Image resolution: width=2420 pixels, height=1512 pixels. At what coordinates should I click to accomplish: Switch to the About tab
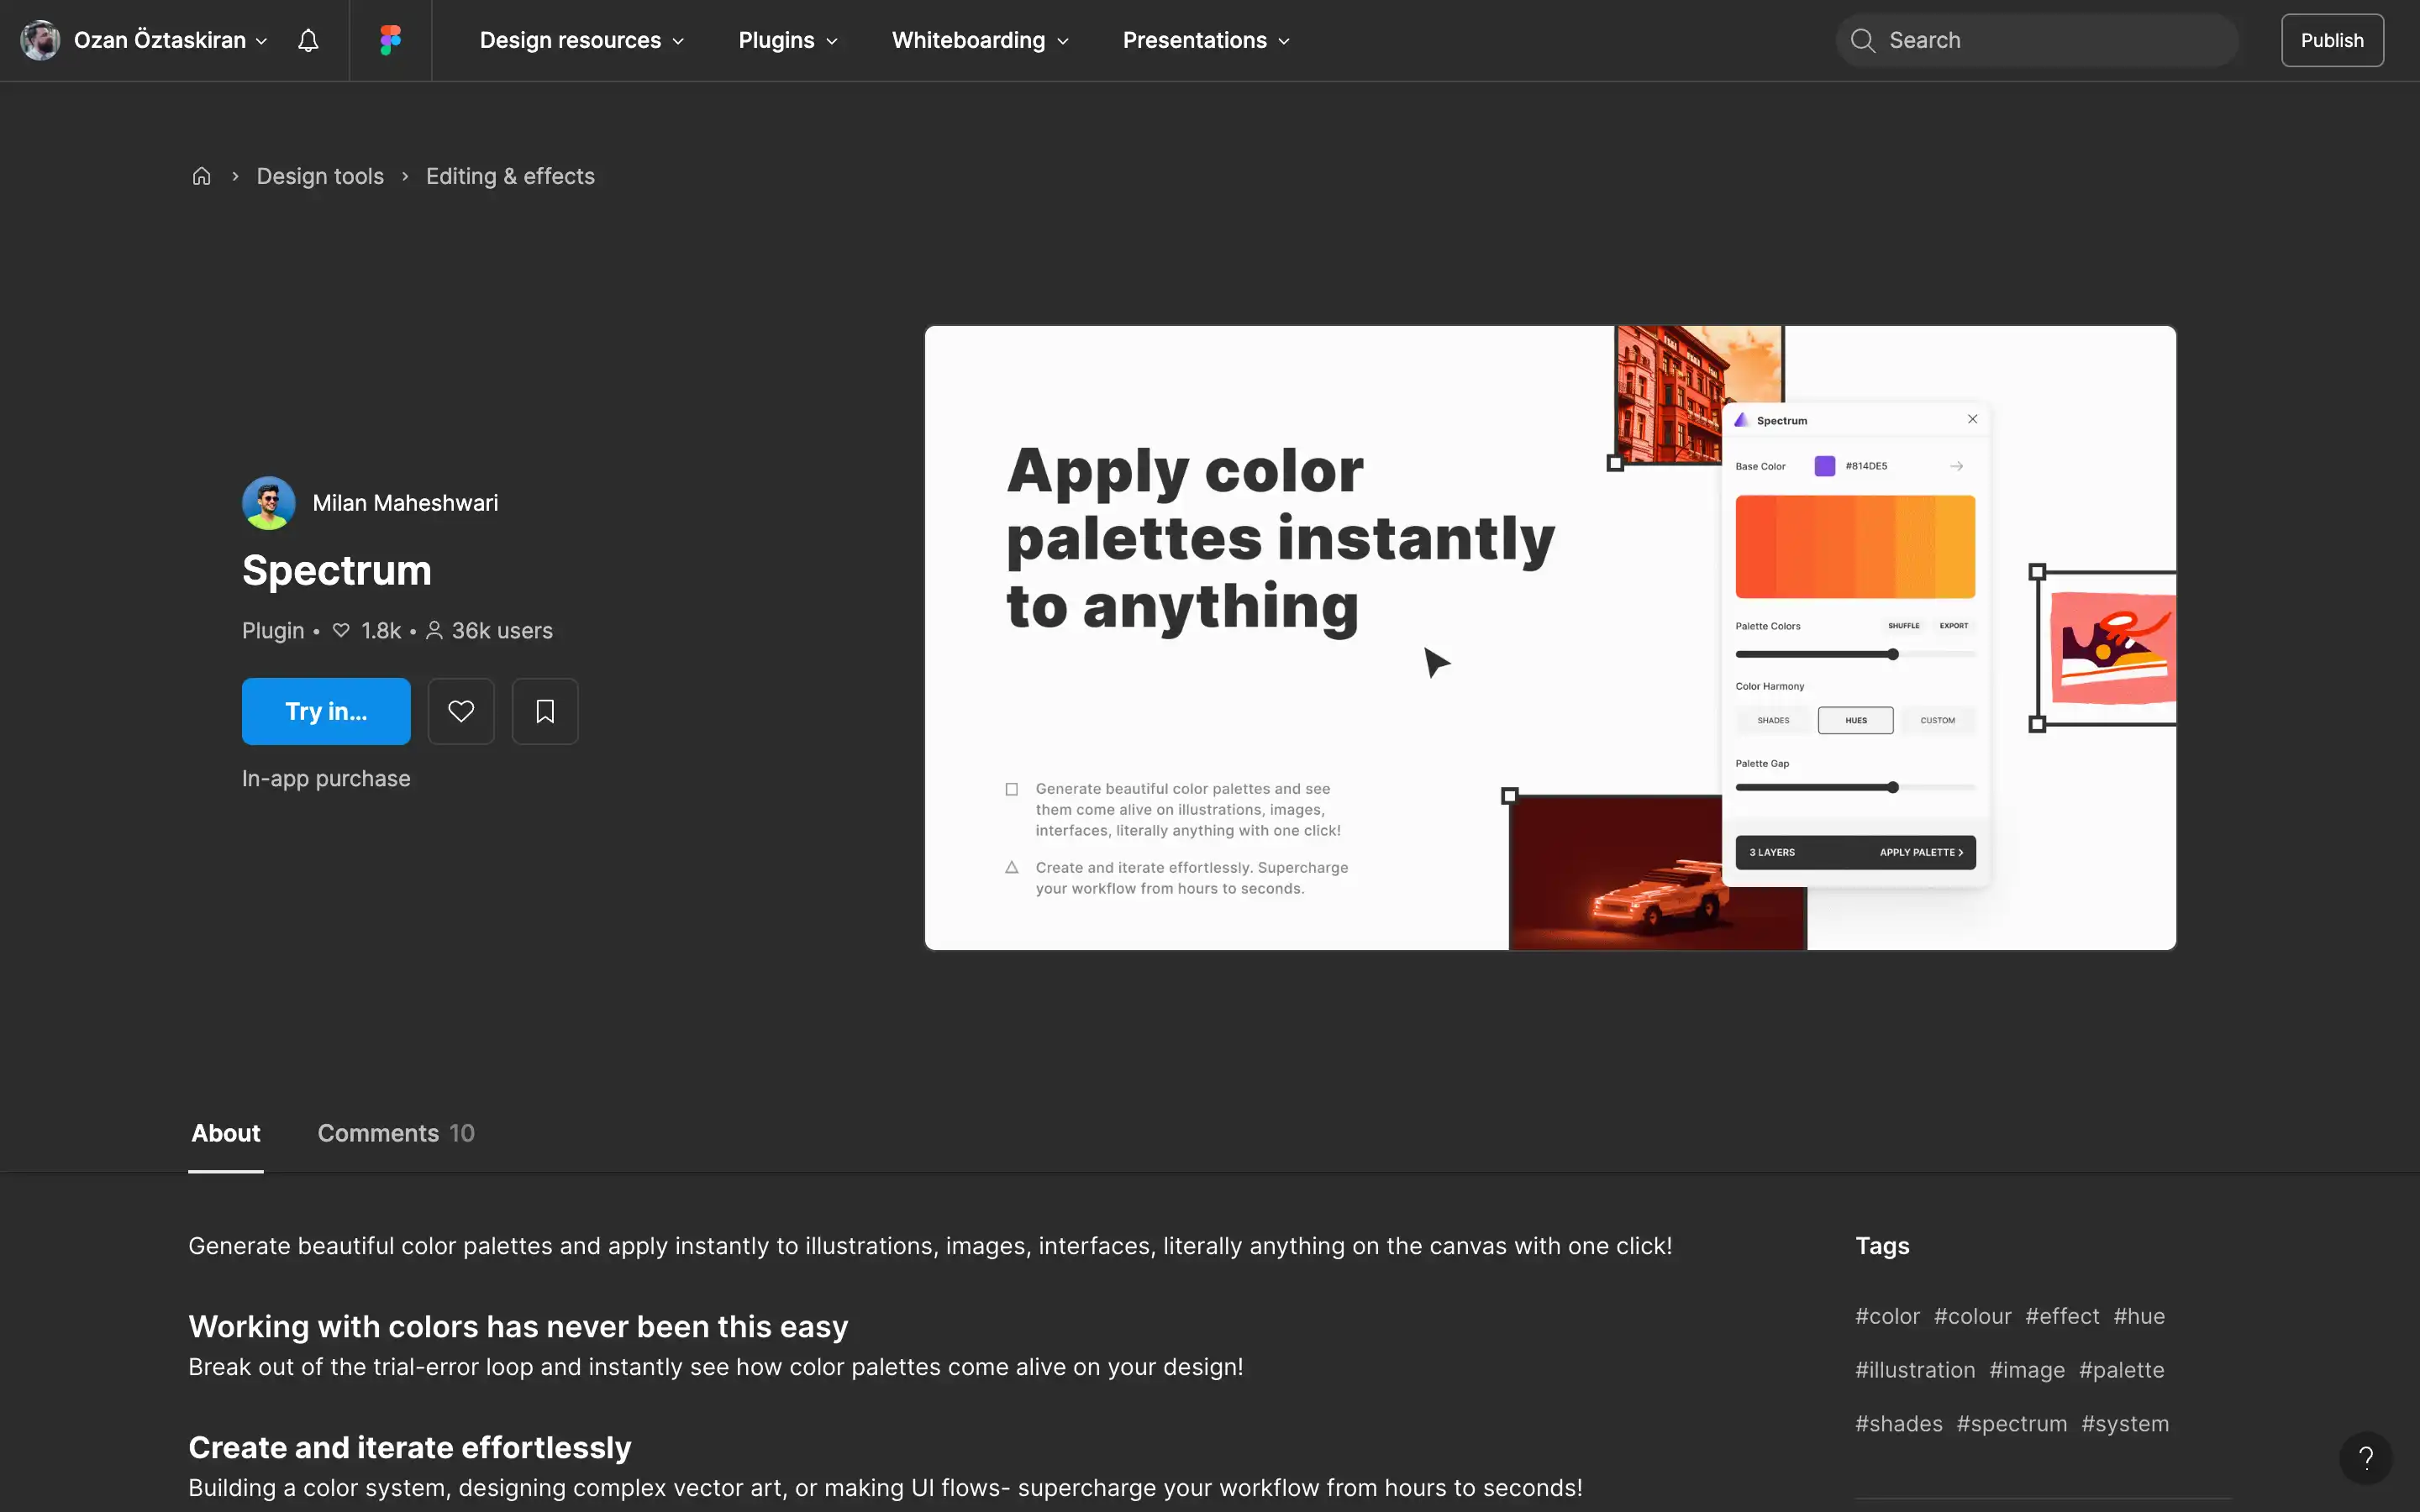(226, 1133)
